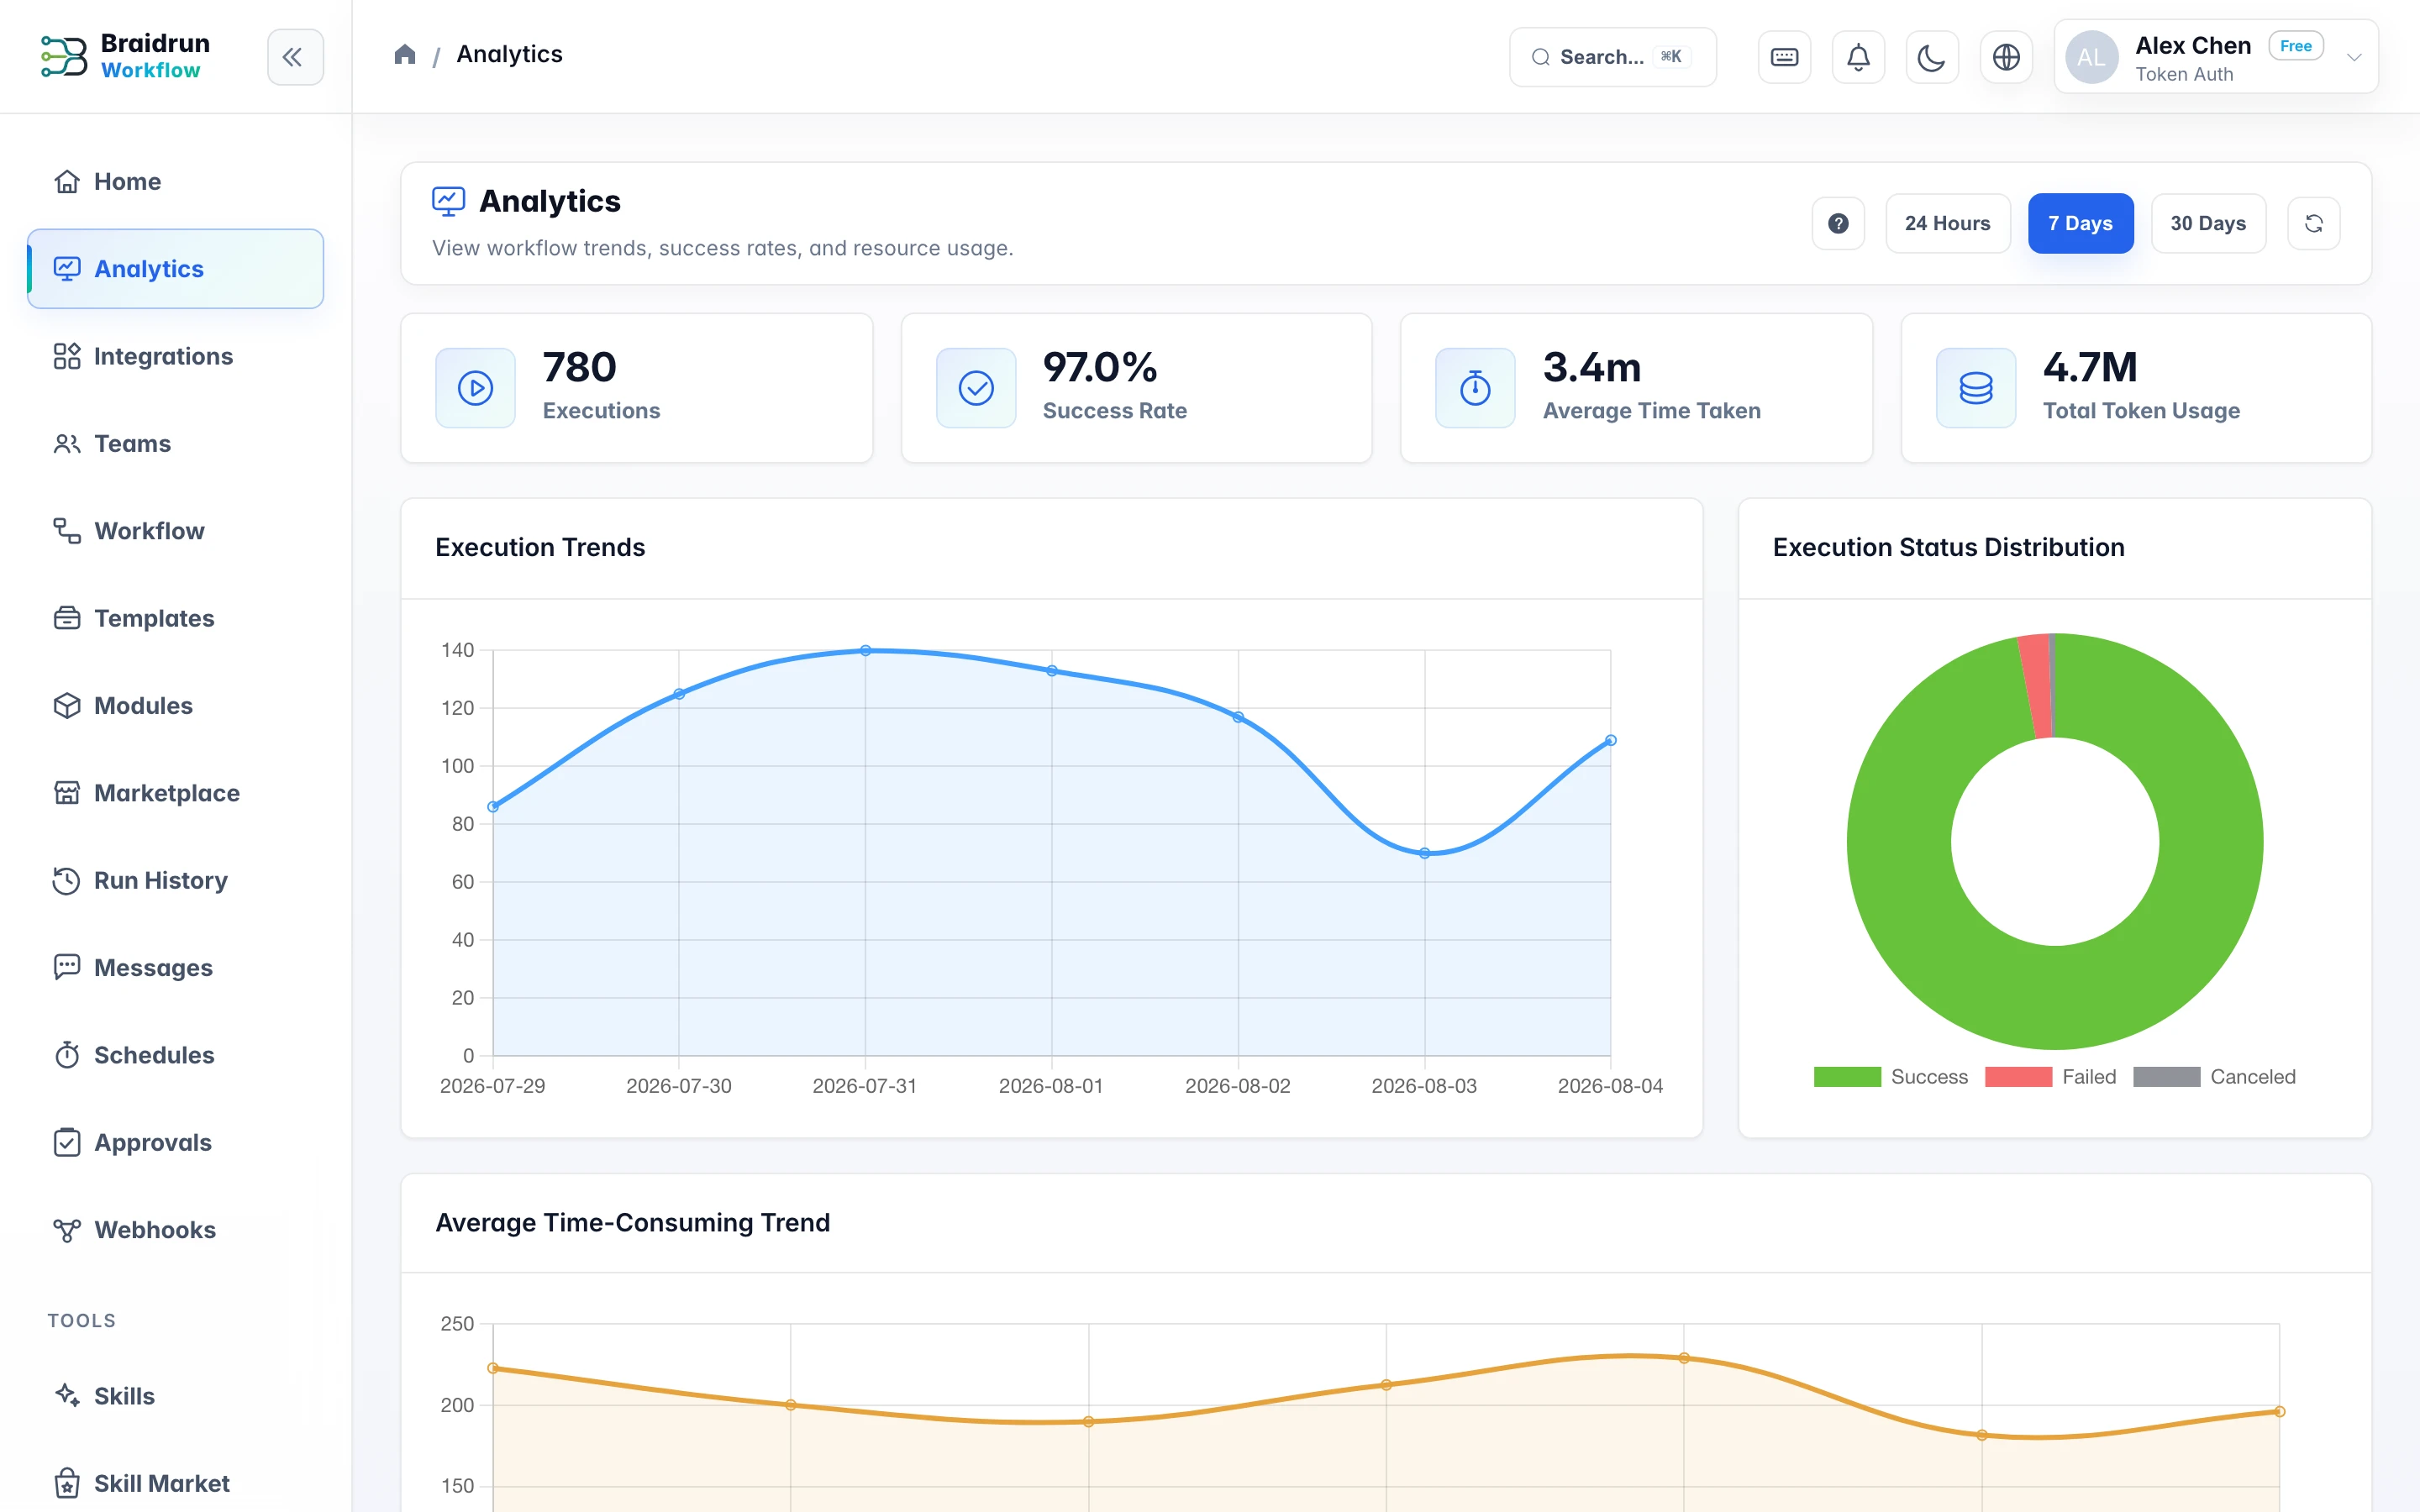
Task: Click the 2026-08-03 lowest data point
Action: click(1424, 853)
